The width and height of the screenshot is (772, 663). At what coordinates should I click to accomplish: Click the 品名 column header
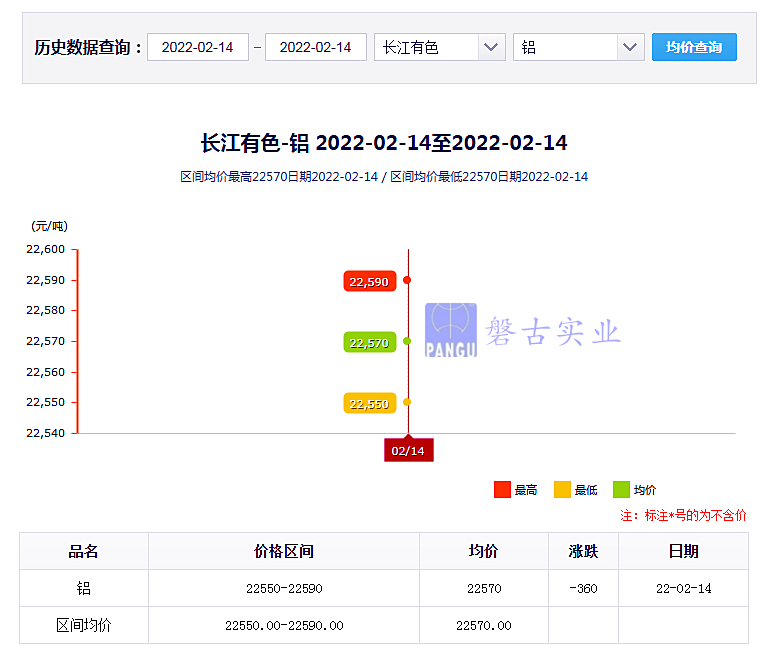[x=84, y=551]
